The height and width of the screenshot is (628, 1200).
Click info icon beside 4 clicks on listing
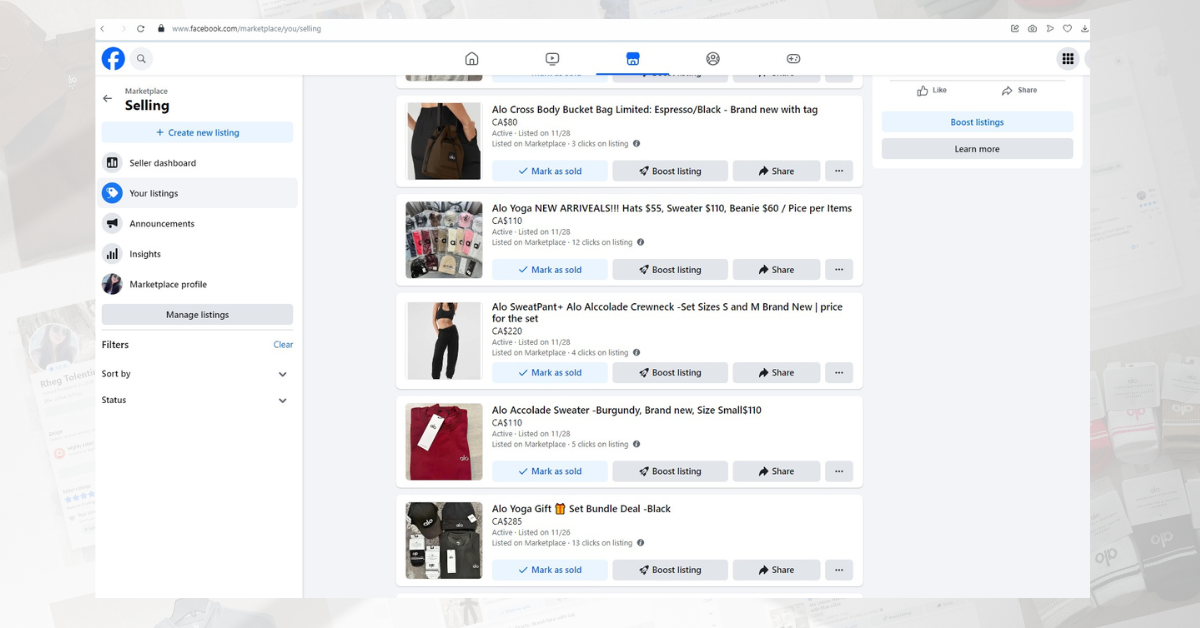(636, 352)
